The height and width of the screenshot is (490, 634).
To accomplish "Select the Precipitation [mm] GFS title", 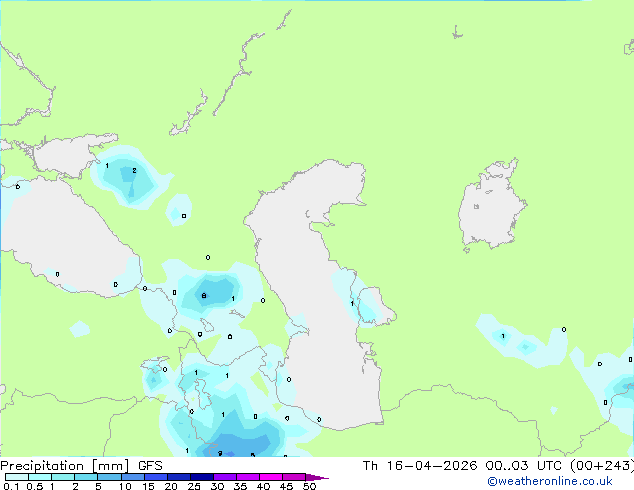I will 81,466.
